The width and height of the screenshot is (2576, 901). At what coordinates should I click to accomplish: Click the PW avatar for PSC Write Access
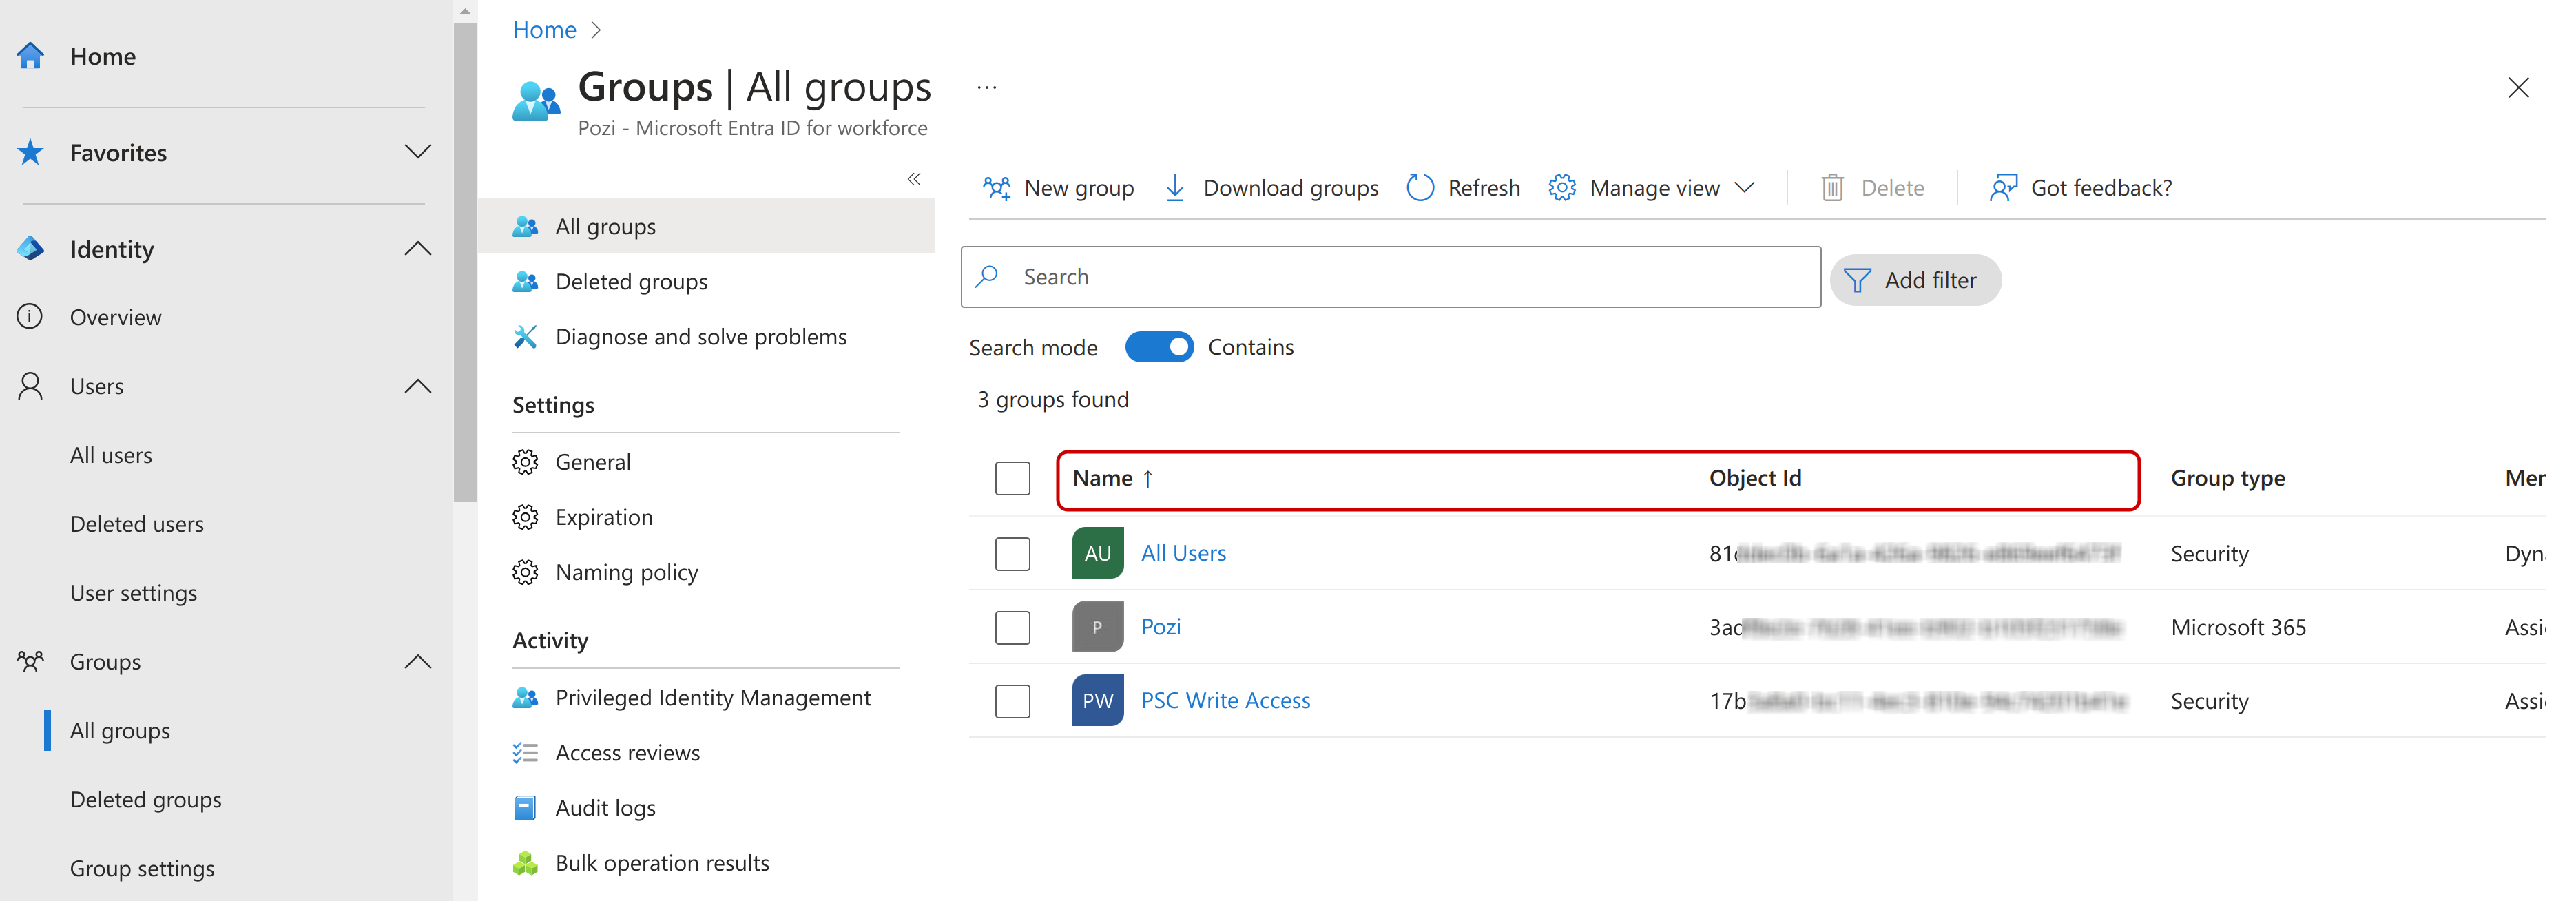pos(1097,700)
